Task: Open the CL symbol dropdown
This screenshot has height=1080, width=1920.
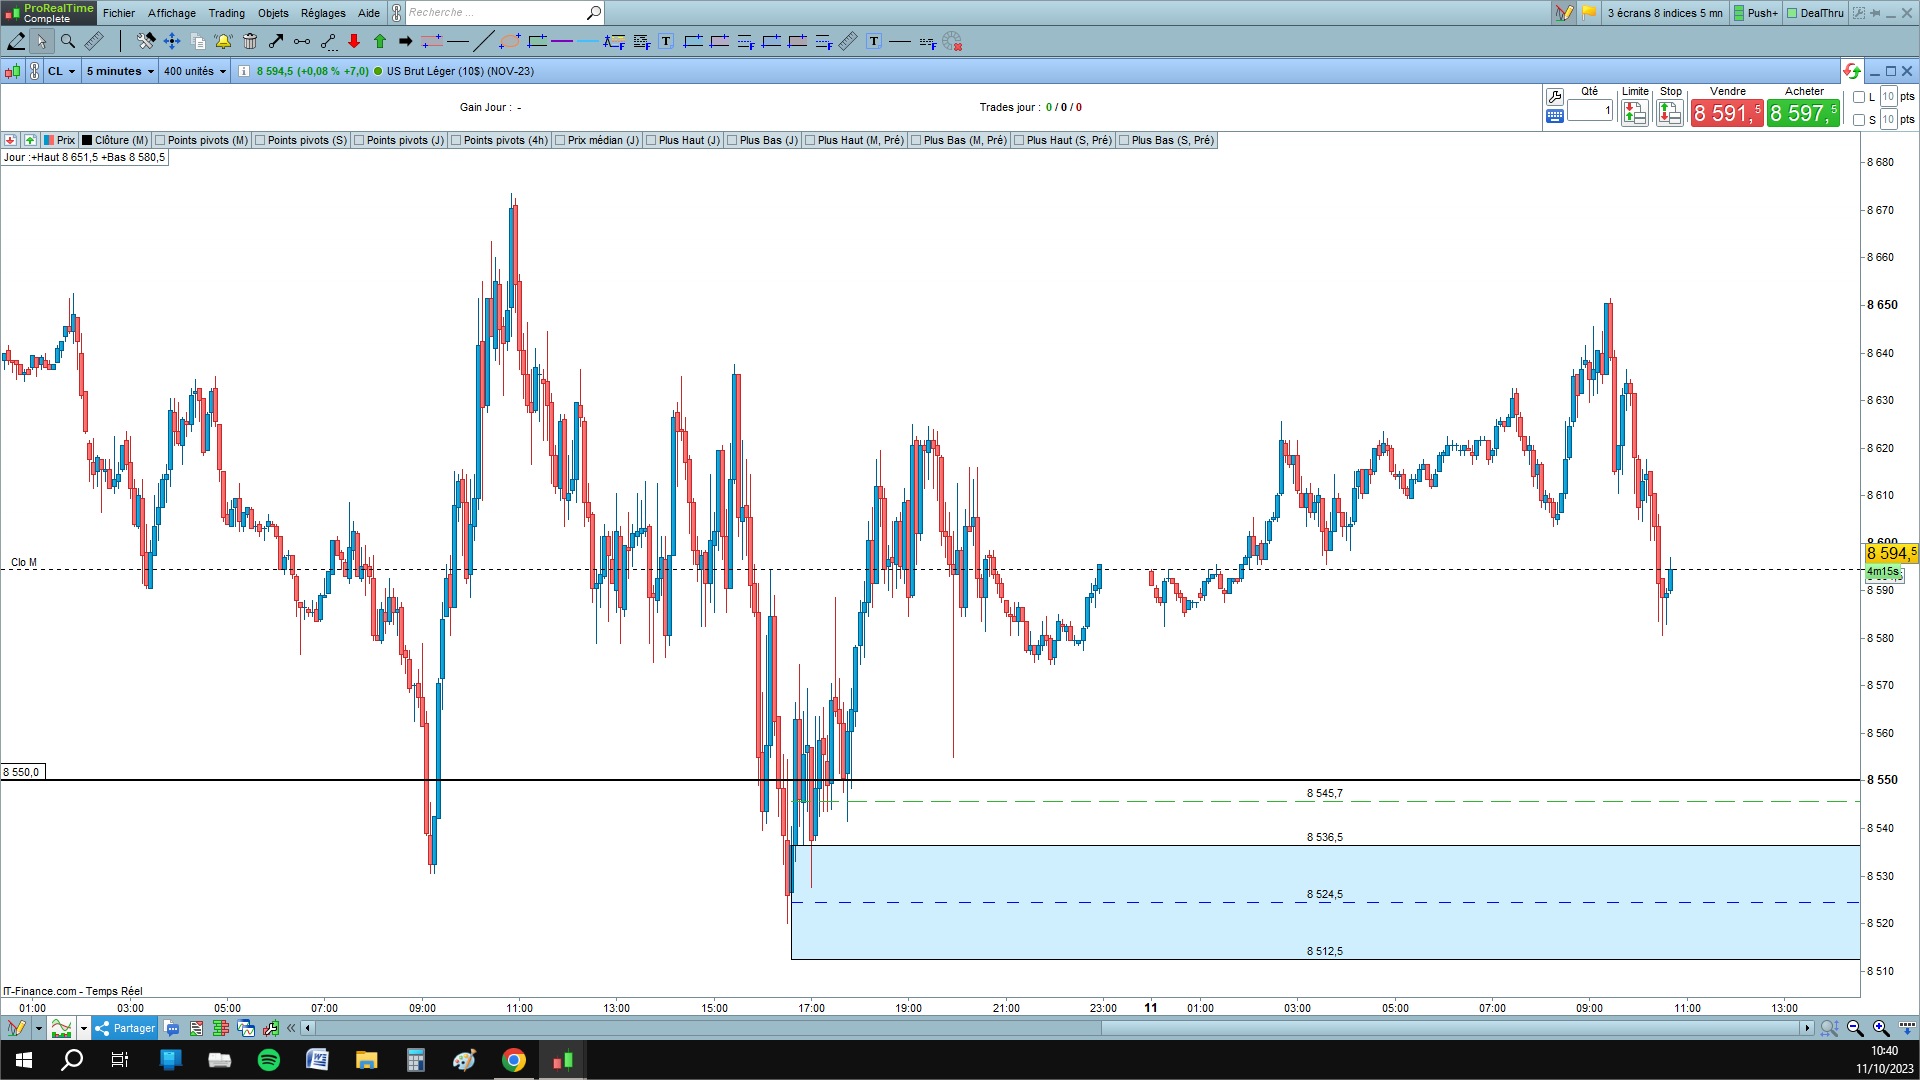Action: [62, 71]
